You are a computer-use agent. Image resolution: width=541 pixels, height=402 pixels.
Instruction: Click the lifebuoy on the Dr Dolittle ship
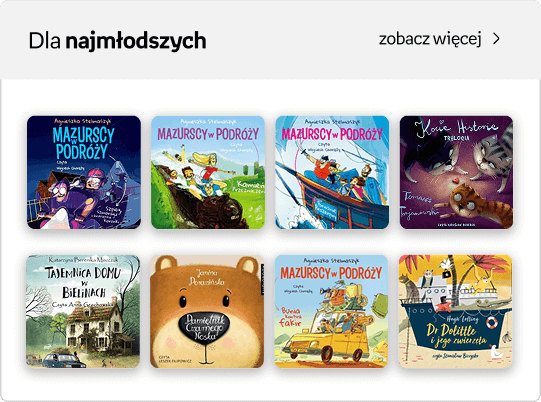point(491,323)
